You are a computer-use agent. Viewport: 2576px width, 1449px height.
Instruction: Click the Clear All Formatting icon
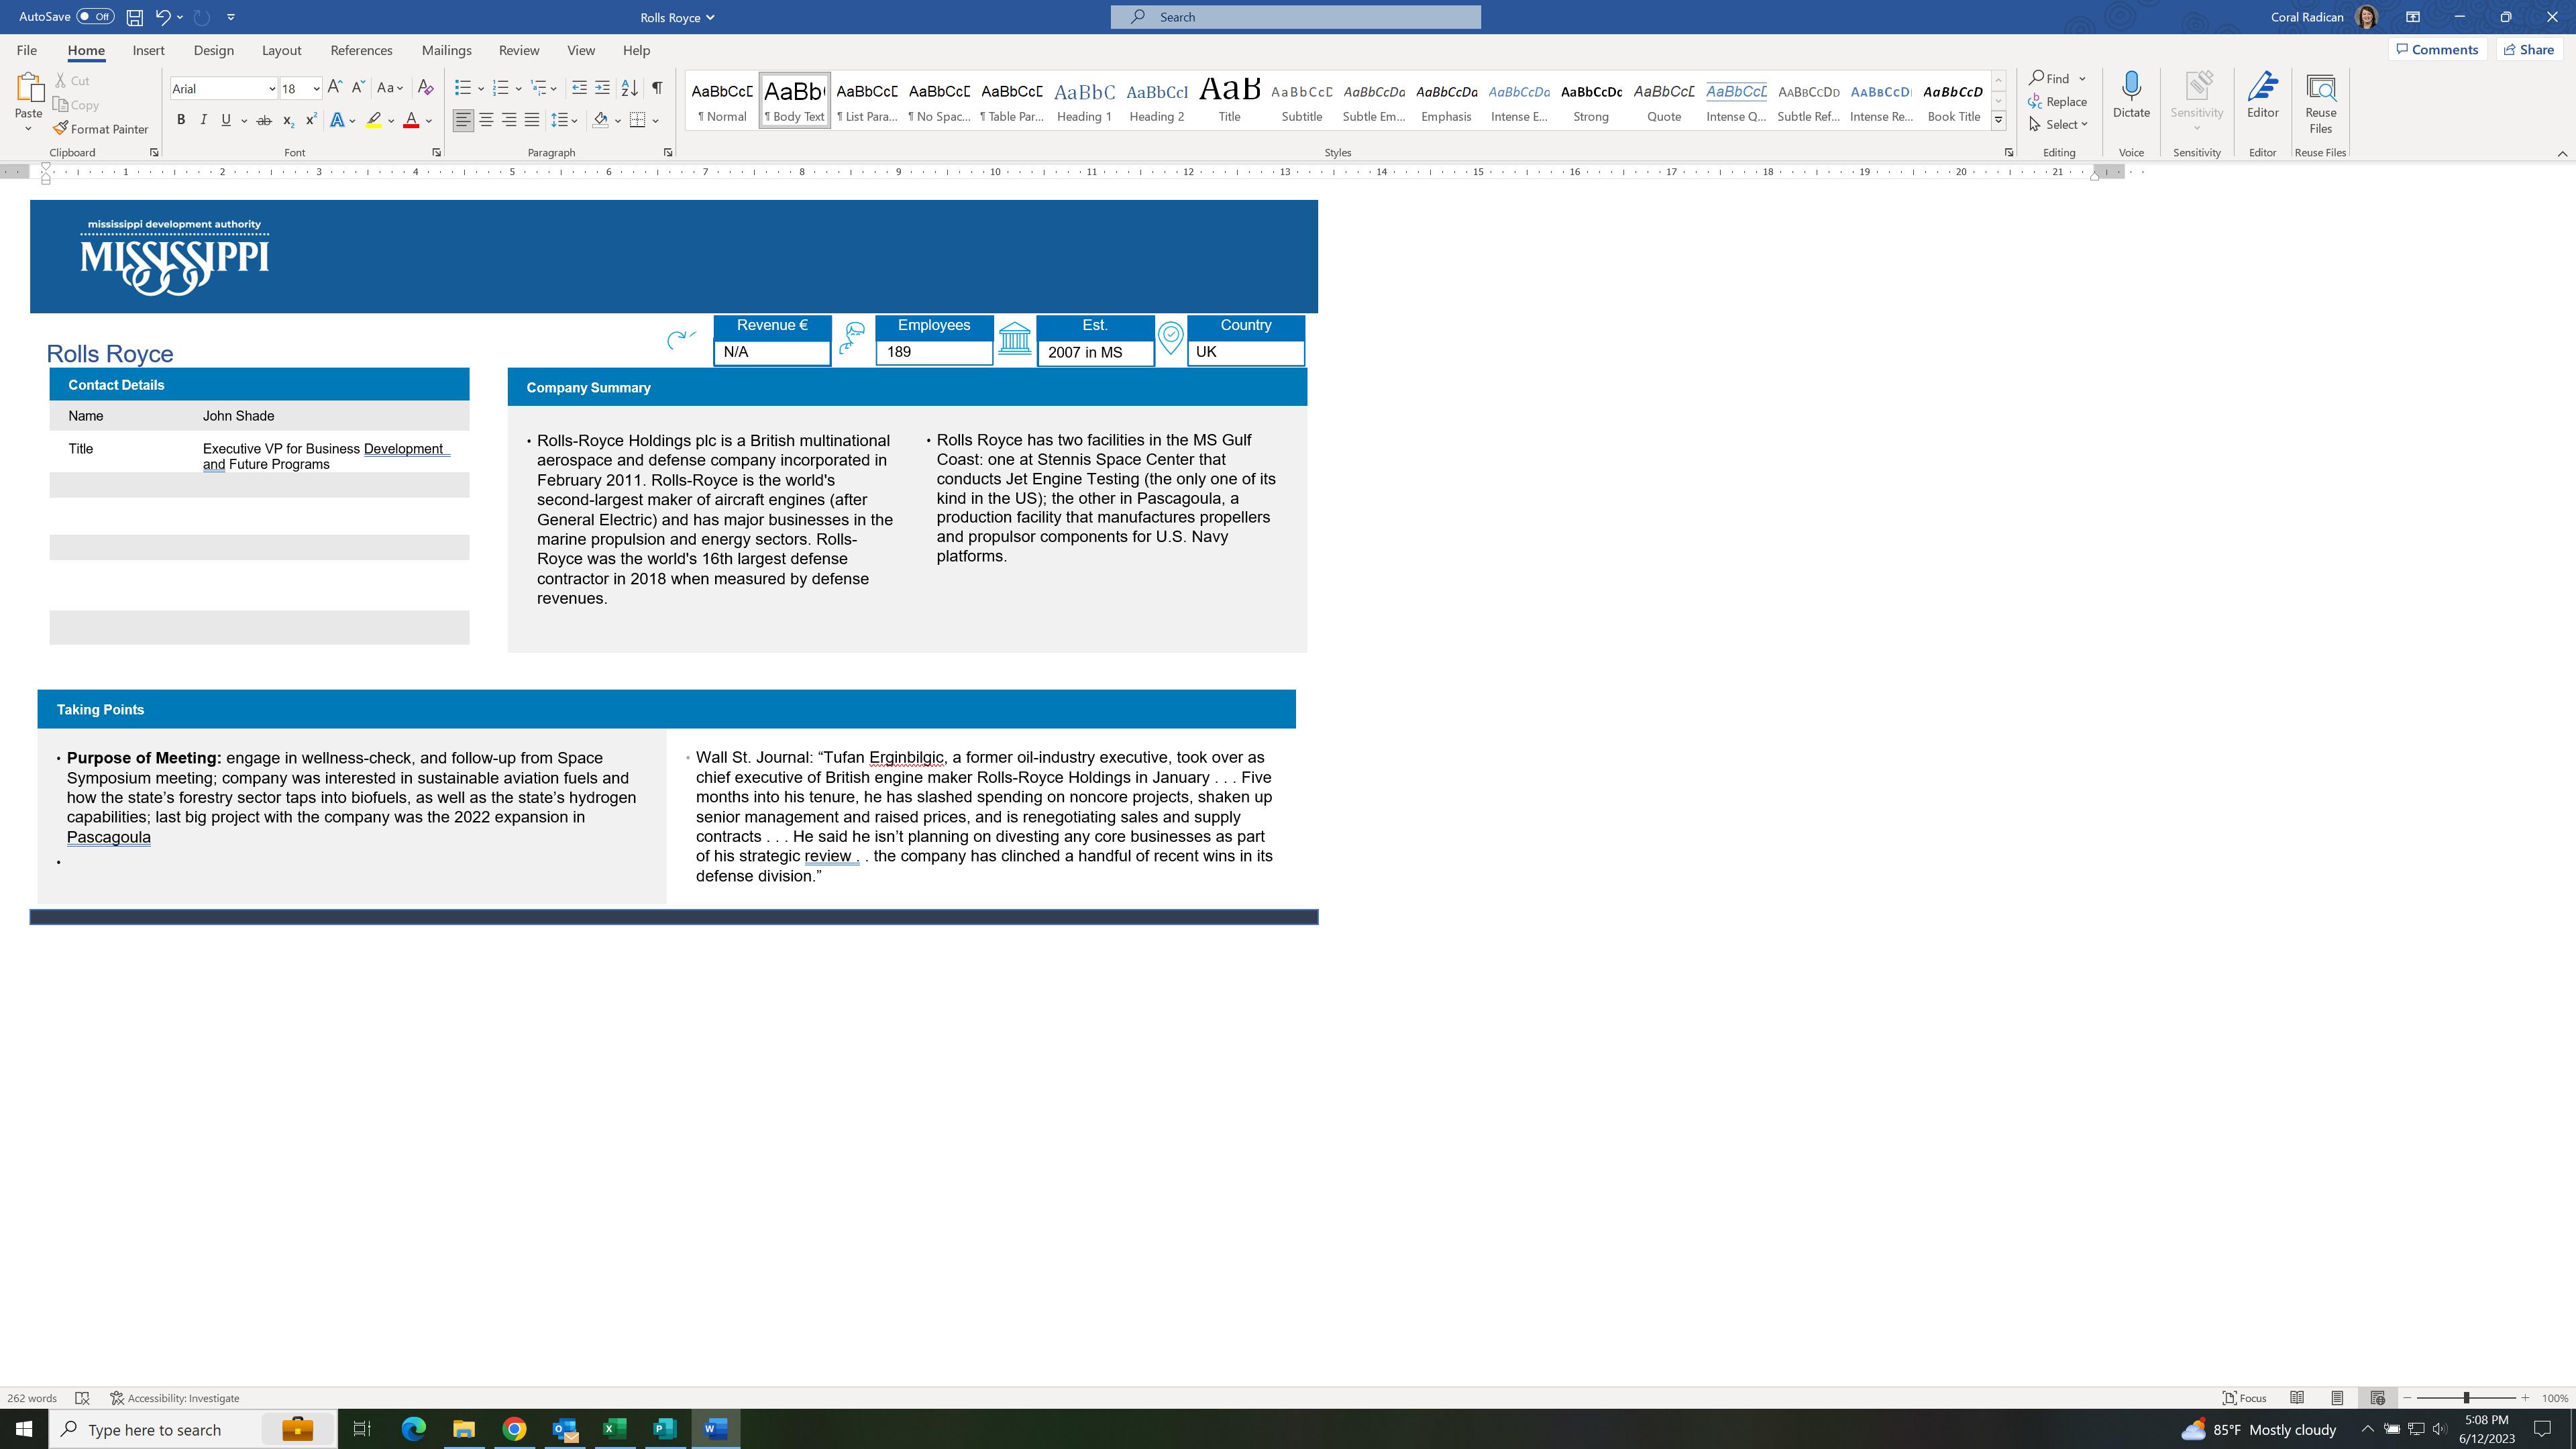[425, 88]
